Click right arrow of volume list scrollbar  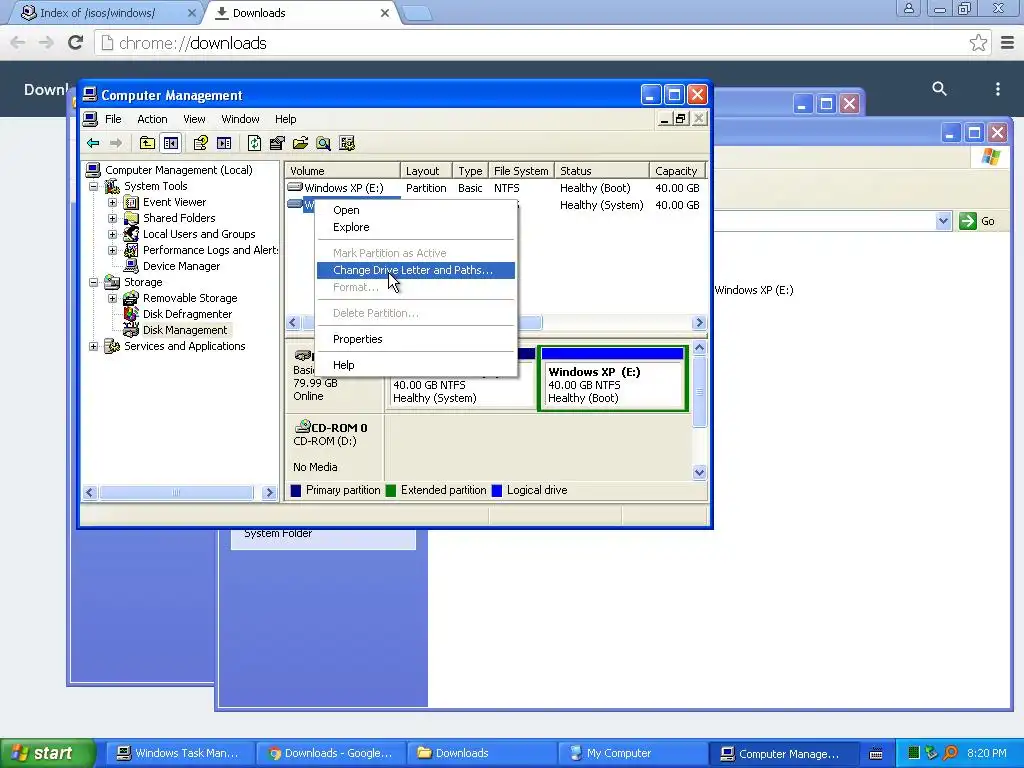(x=699, y=323)
